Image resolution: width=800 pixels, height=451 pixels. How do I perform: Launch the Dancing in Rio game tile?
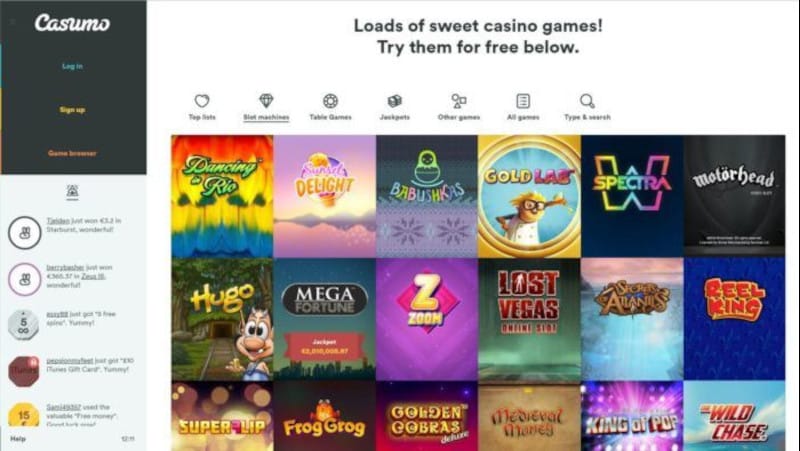pyautogui.click(x=222, y=196)
